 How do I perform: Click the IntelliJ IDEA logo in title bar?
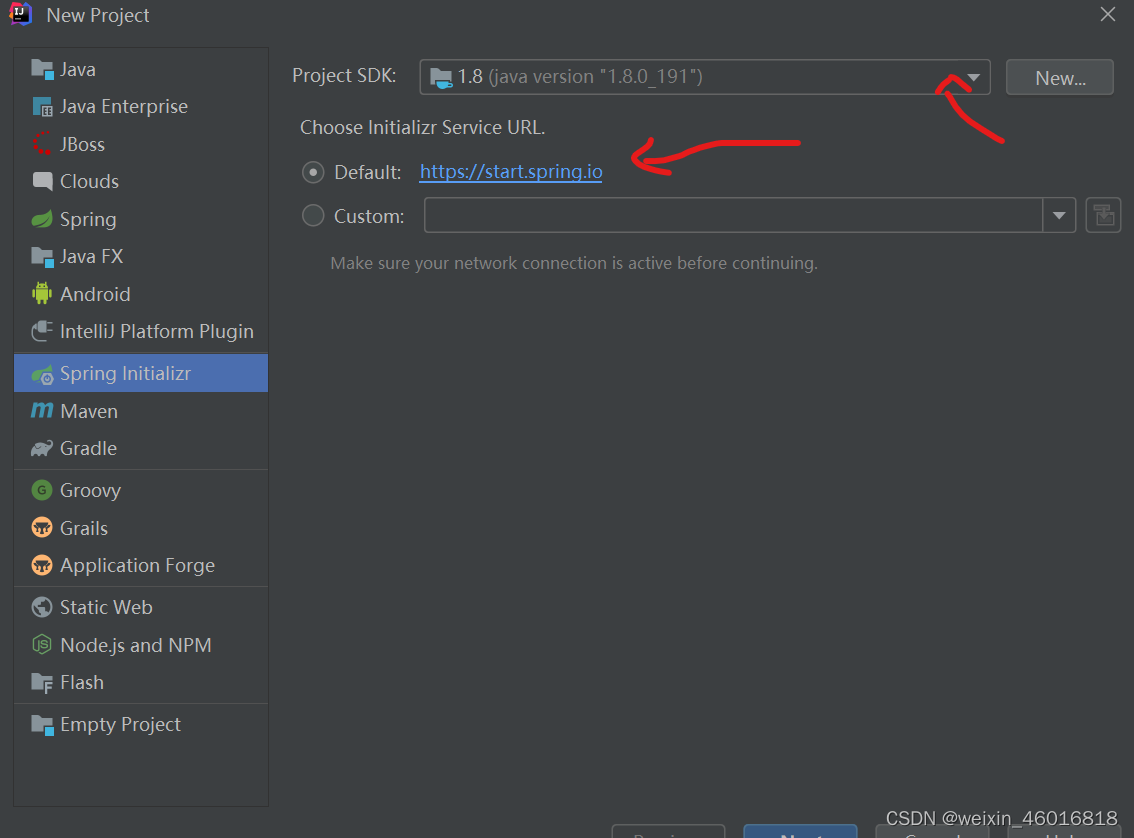pos(20,14)
